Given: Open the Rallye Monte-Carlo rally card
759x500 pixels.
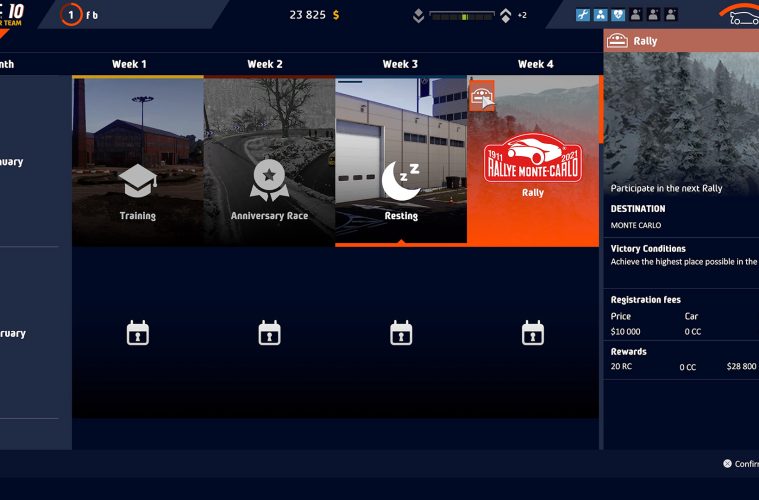Looking at the screenshot, I should coord(533,161).
